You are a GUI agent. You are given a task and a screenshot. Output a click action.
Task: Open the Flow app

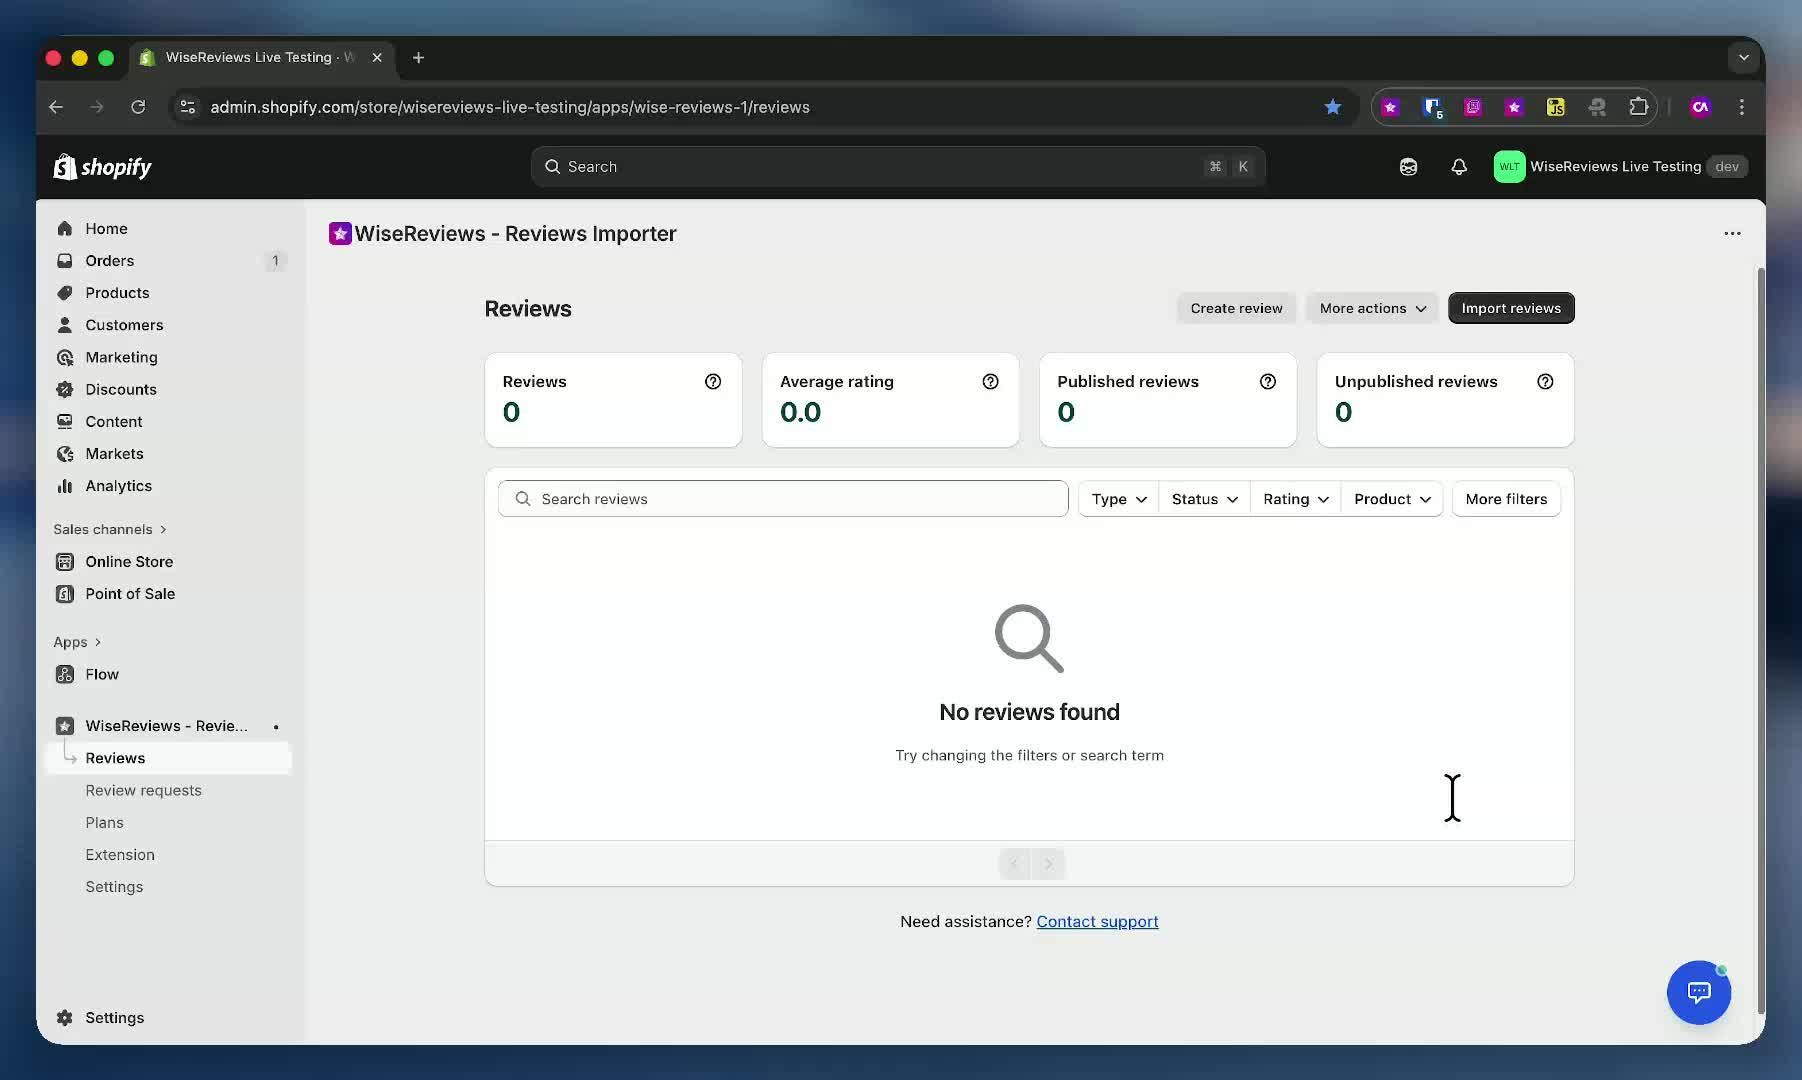(x=170, y=675)
